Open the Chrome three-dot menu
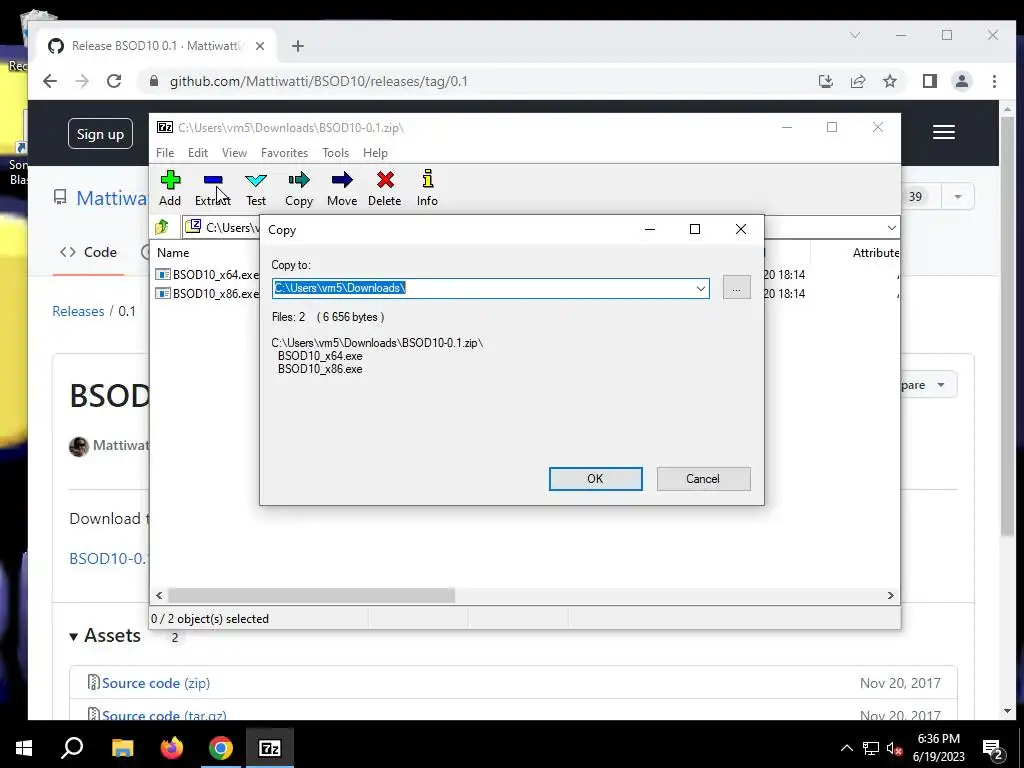 (x=994, y=81)
